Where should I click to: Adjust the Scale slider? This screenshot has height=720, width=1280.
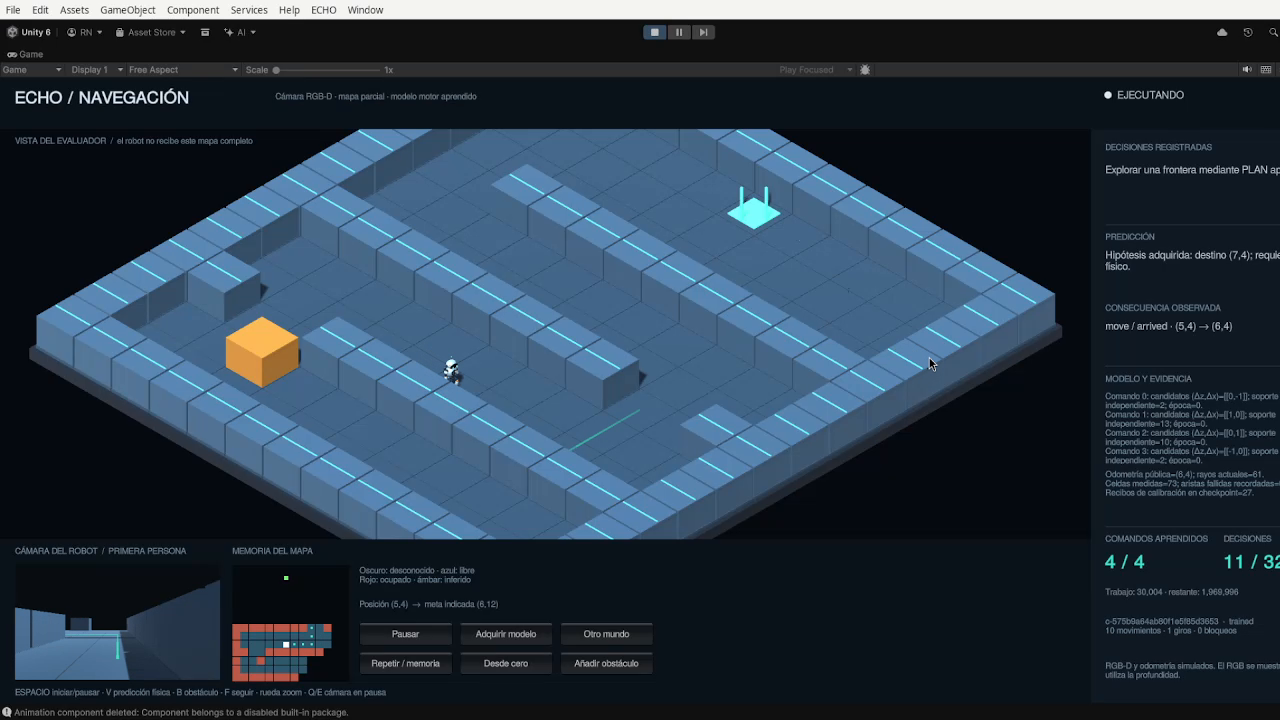(327, 70)
